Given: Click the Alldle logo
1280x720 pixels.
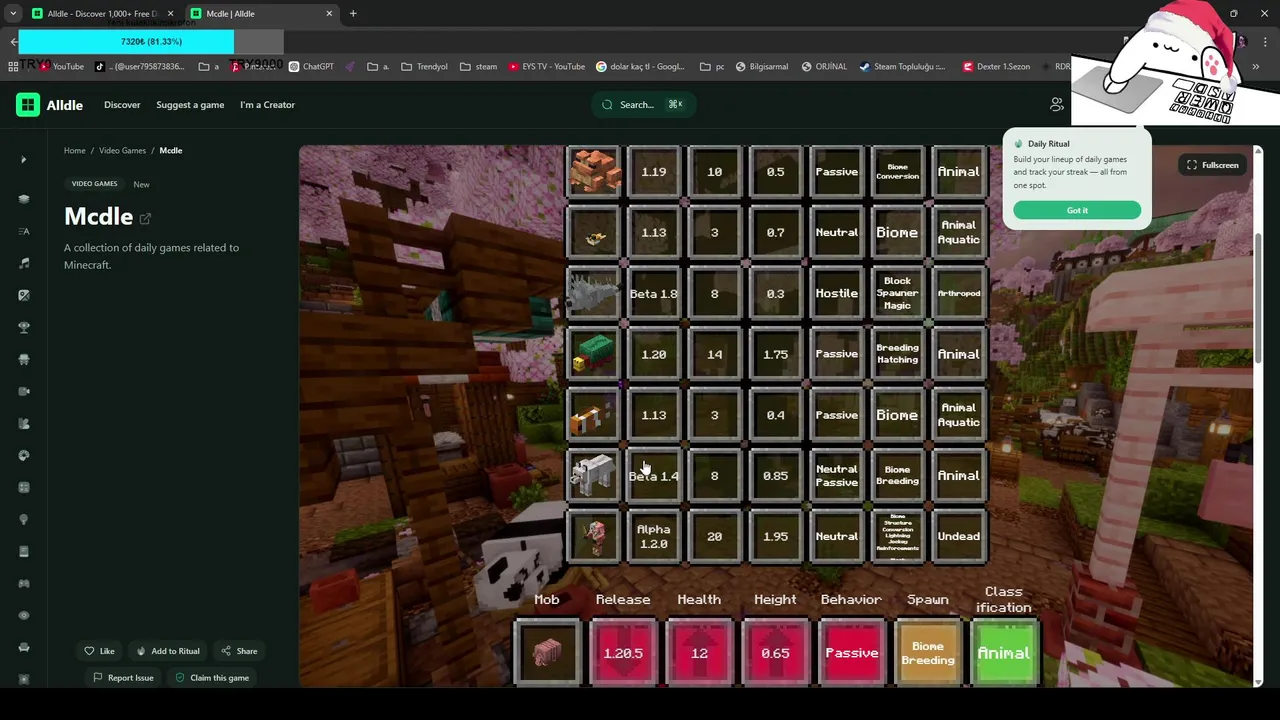Looking at the screenshot, I should click(49, 105).
